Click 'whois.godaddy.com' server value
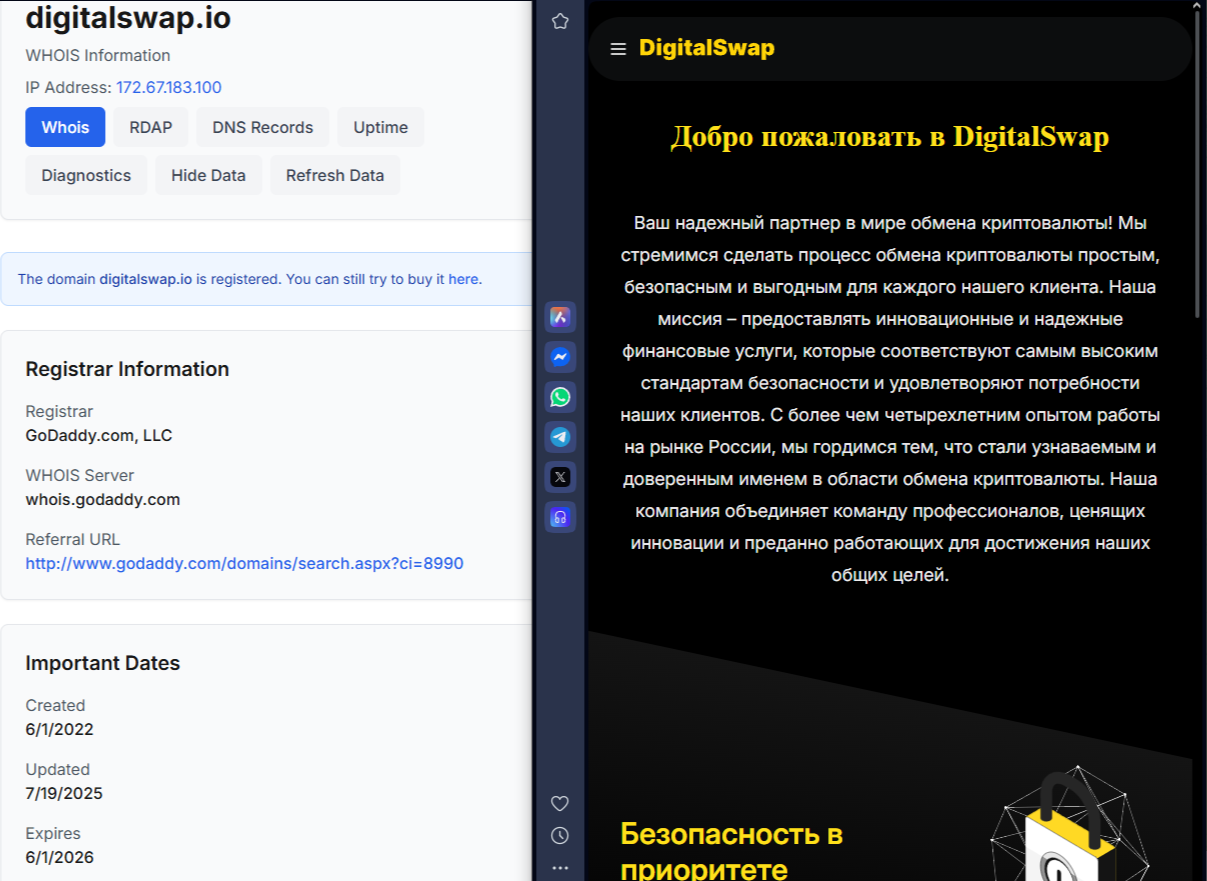The height and width of the screenshot is (881, 1207). click(x=103, y=499)
